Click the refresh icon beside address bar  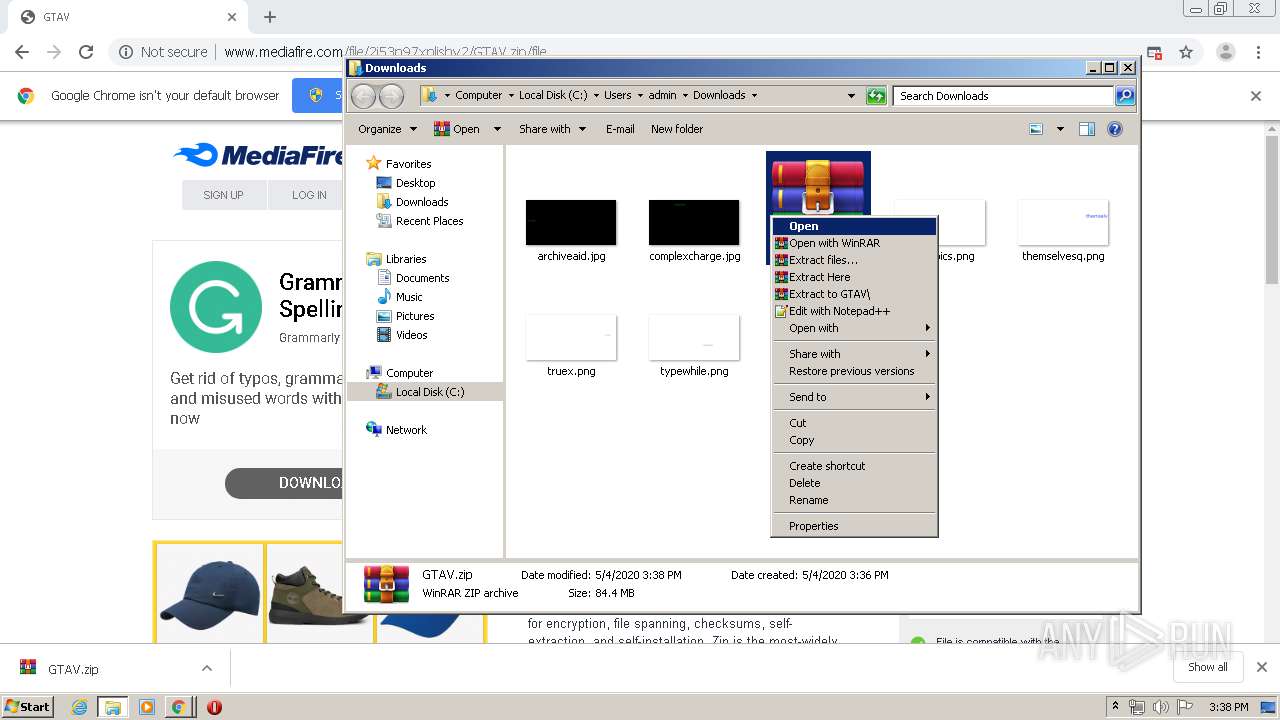876,96
